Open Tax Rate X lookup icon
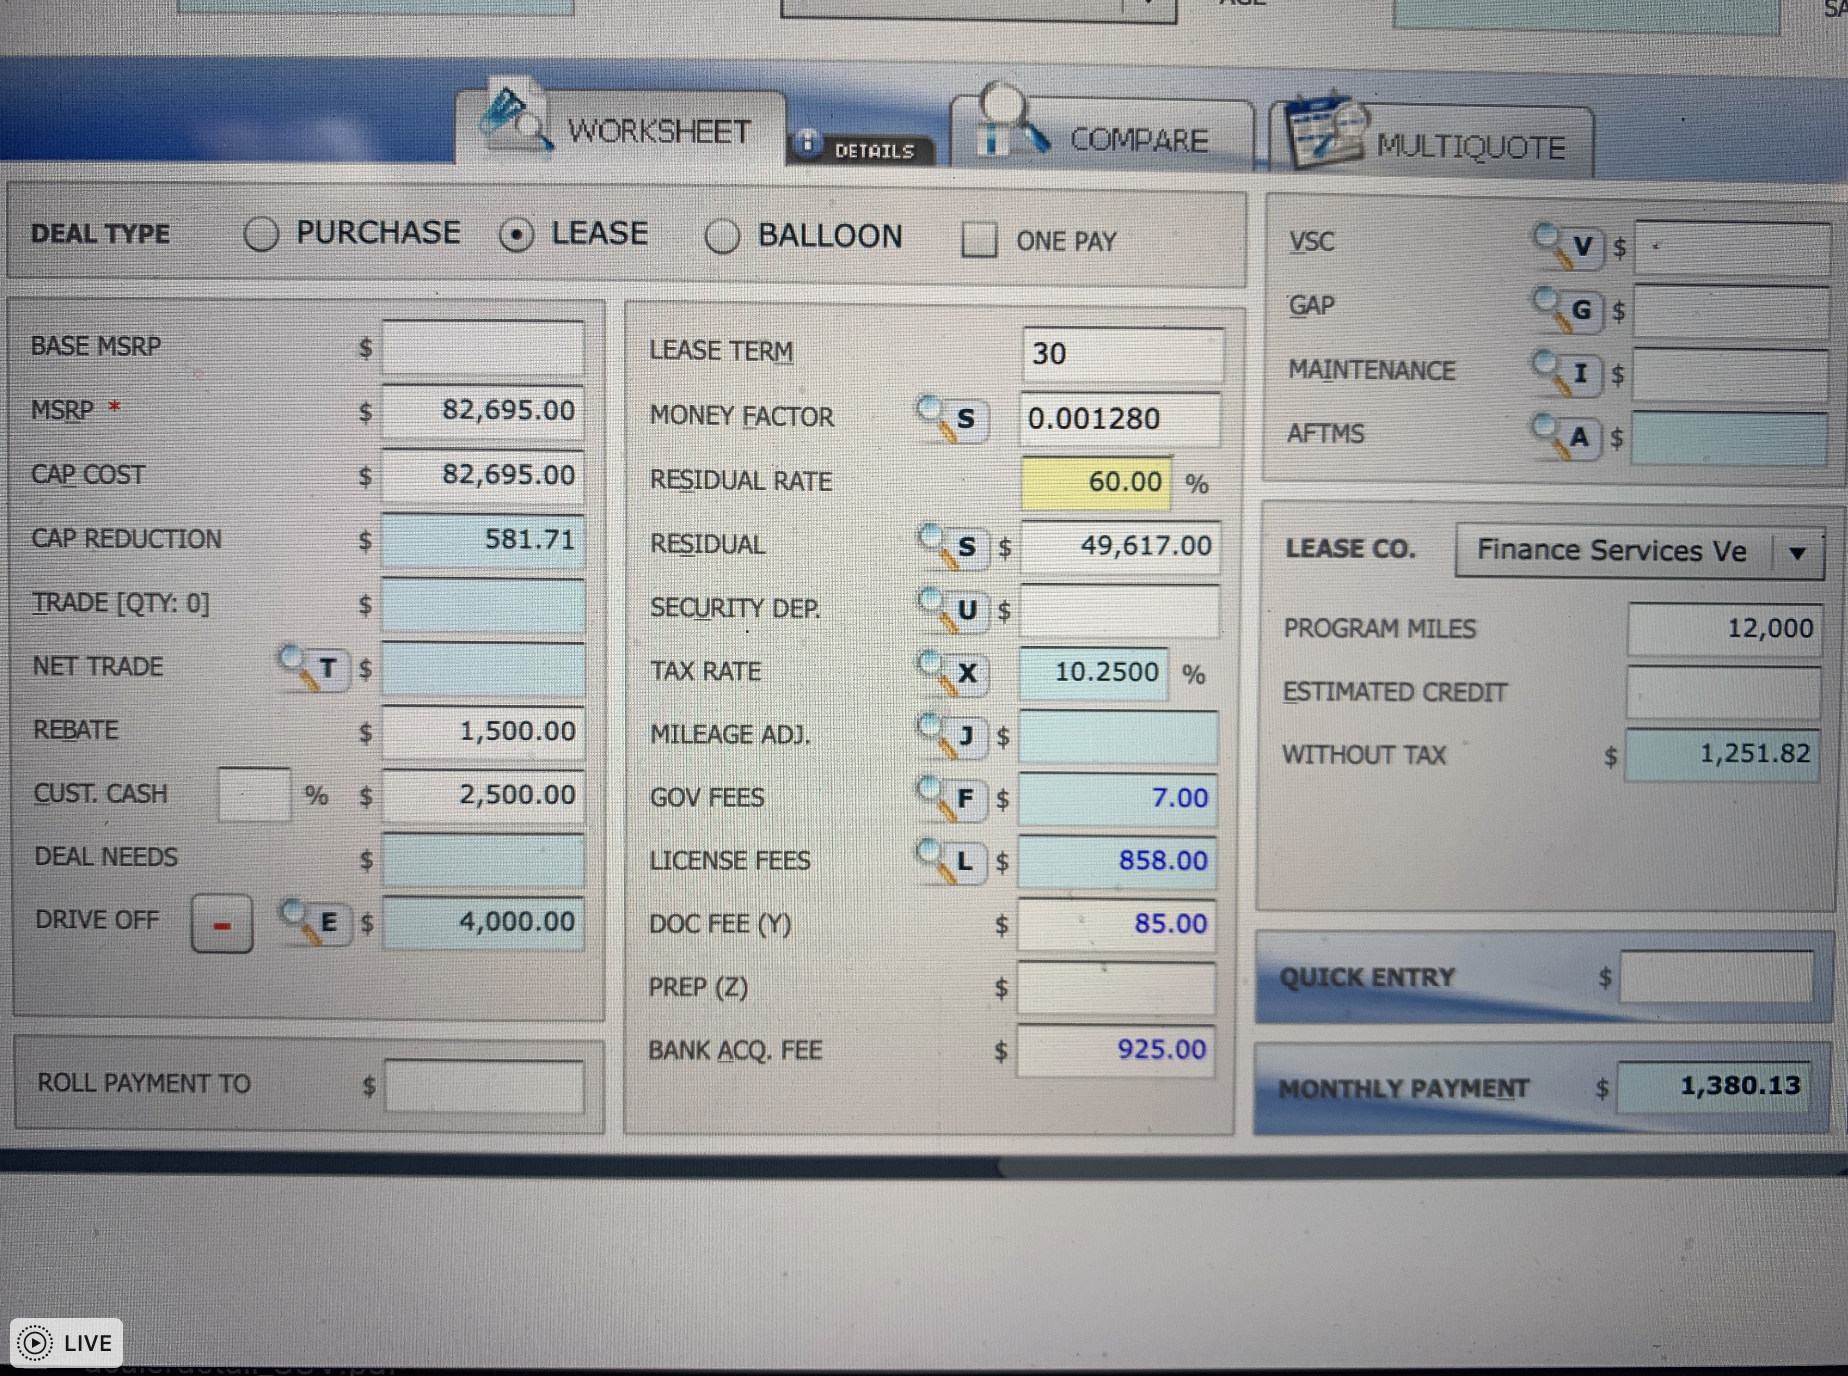Image resolution: width=1848 pixels, height=1376 pixels. (x=954, y=673)
